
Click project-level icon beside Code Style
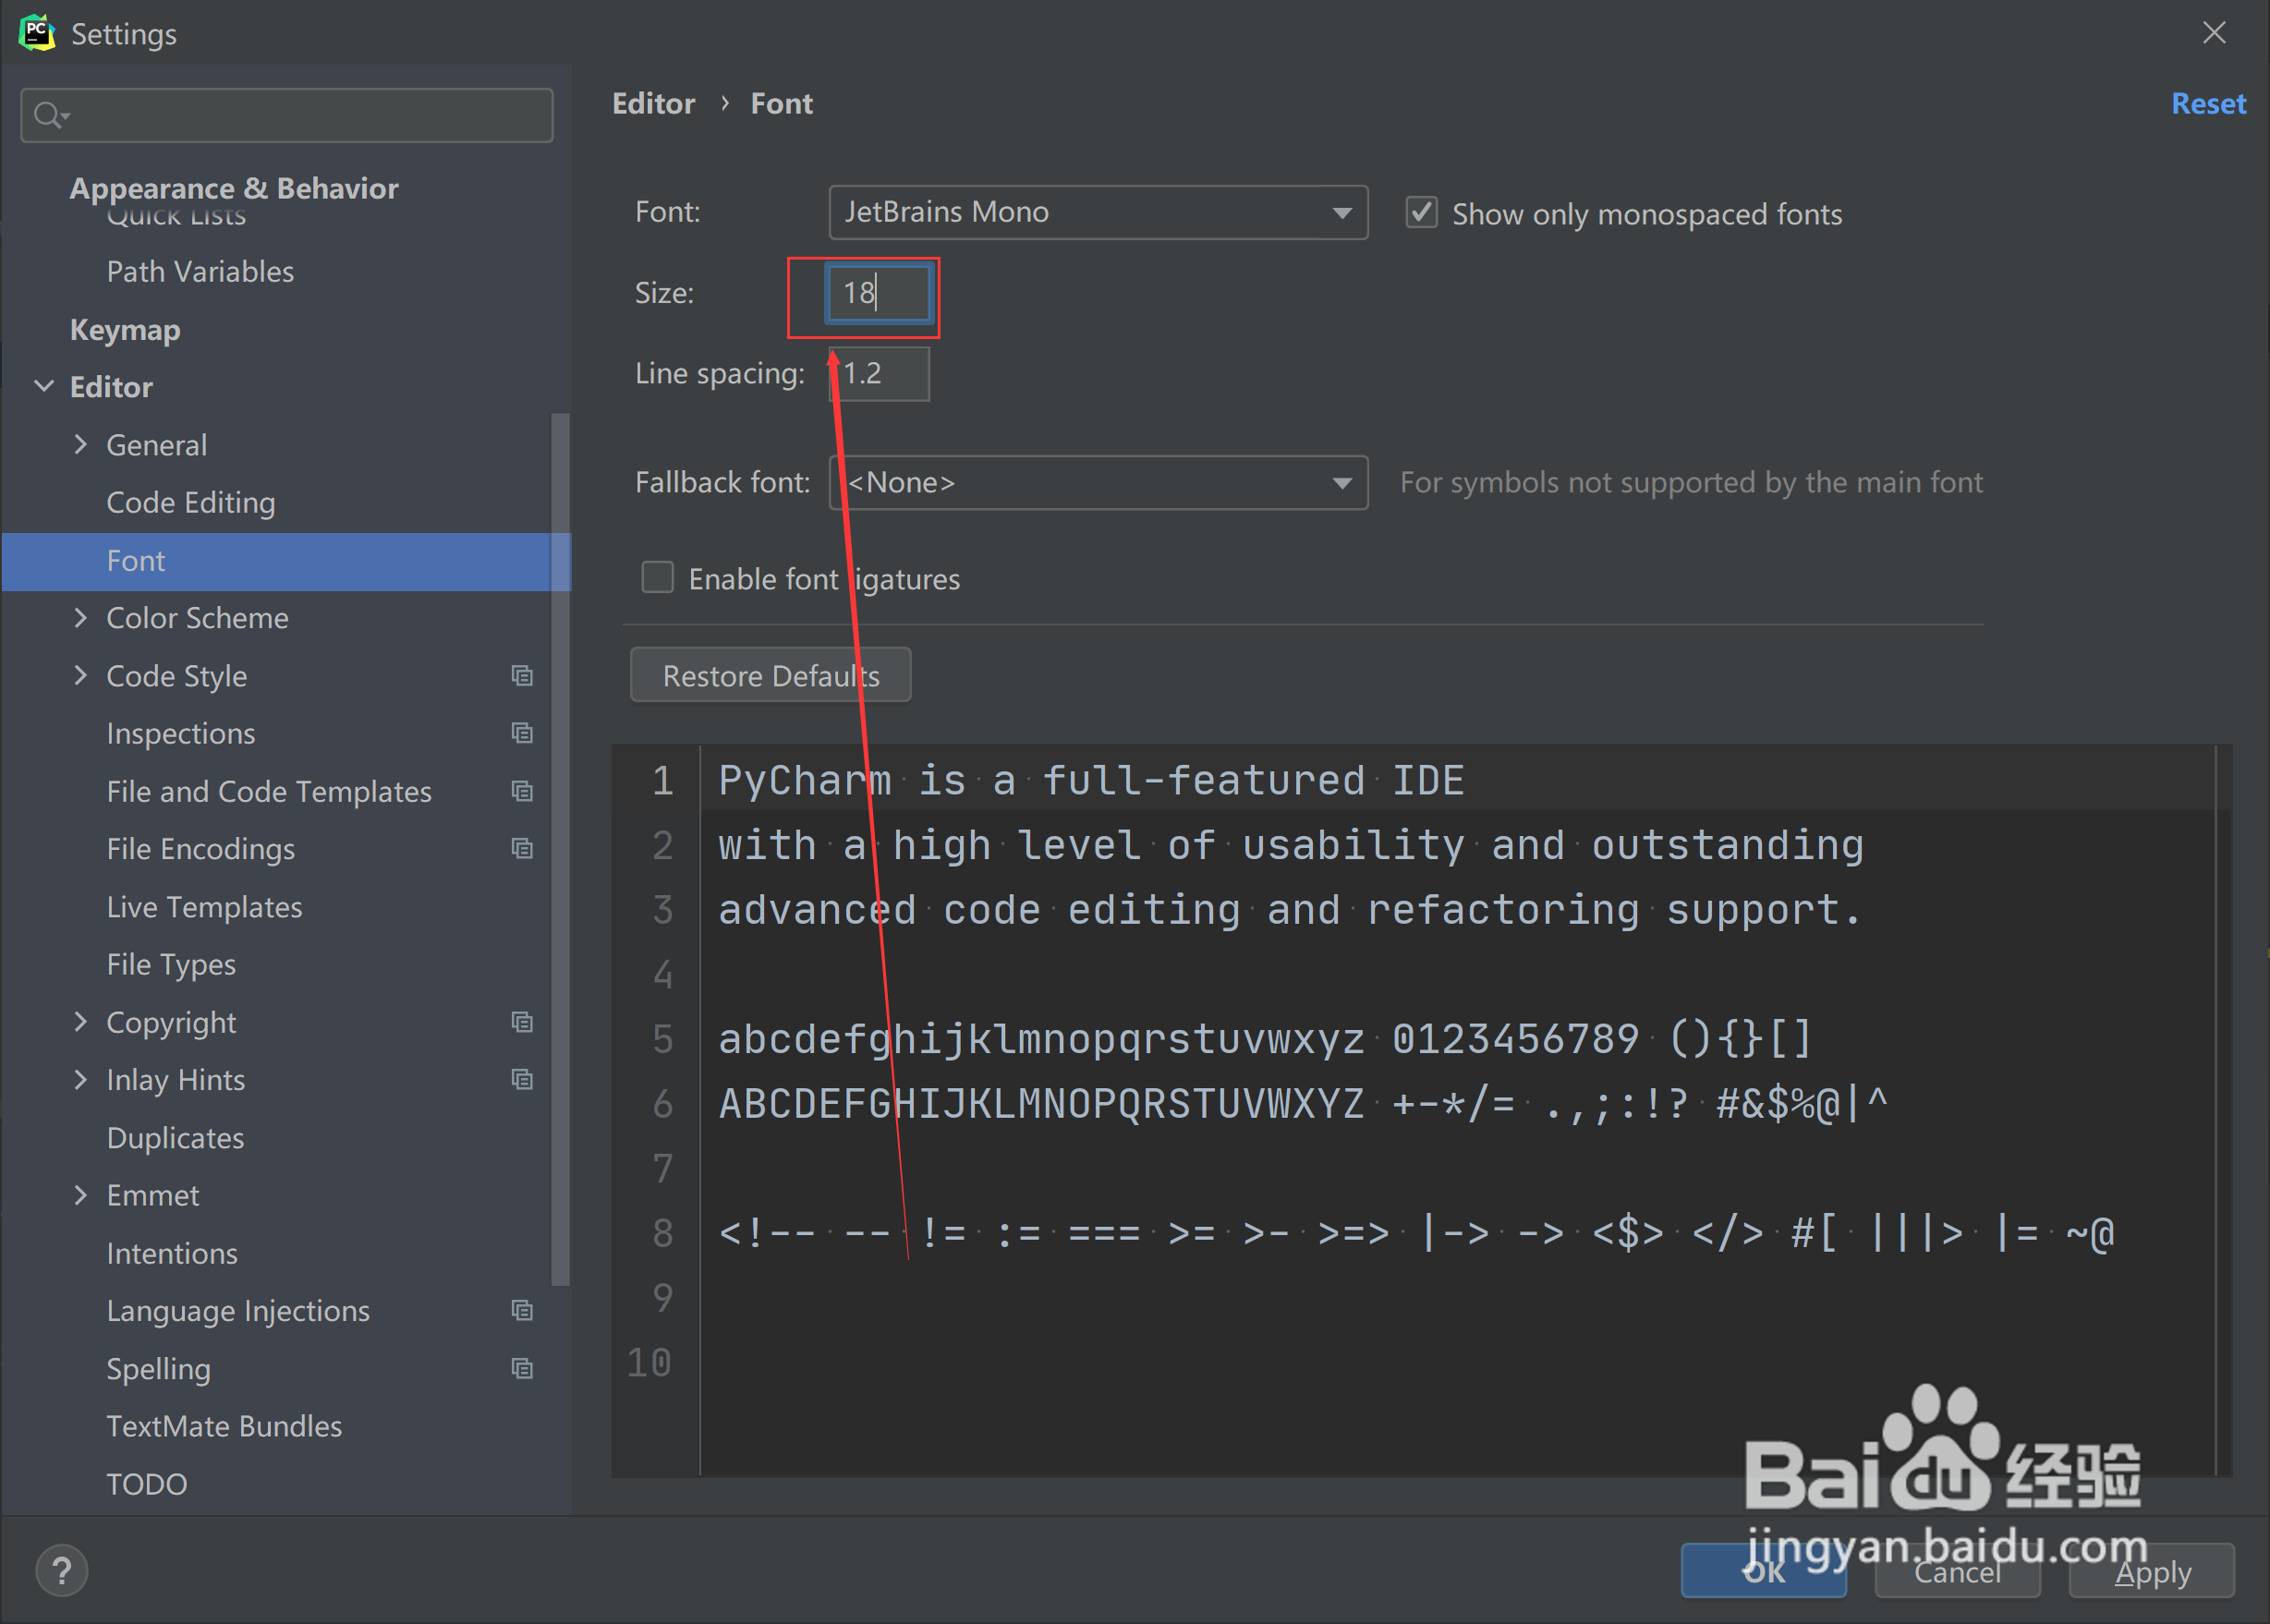[x=522, y=676]
